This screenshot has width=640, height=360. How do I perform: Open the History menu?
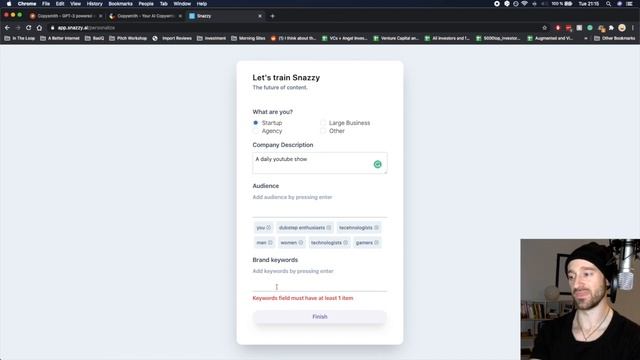[94, 4]
